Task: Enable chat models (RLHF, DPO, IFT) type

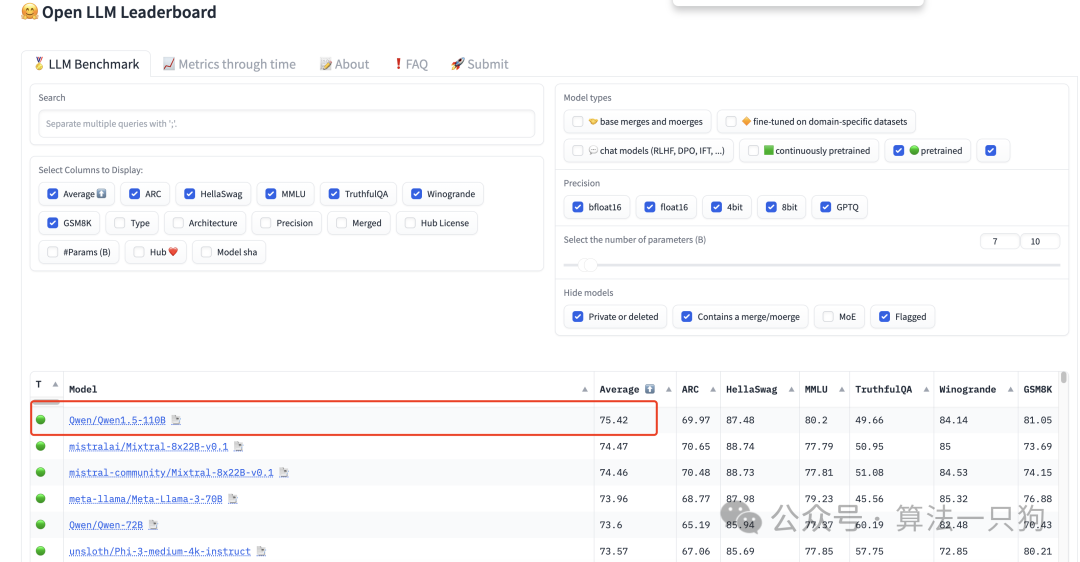Action: point(578,150)
